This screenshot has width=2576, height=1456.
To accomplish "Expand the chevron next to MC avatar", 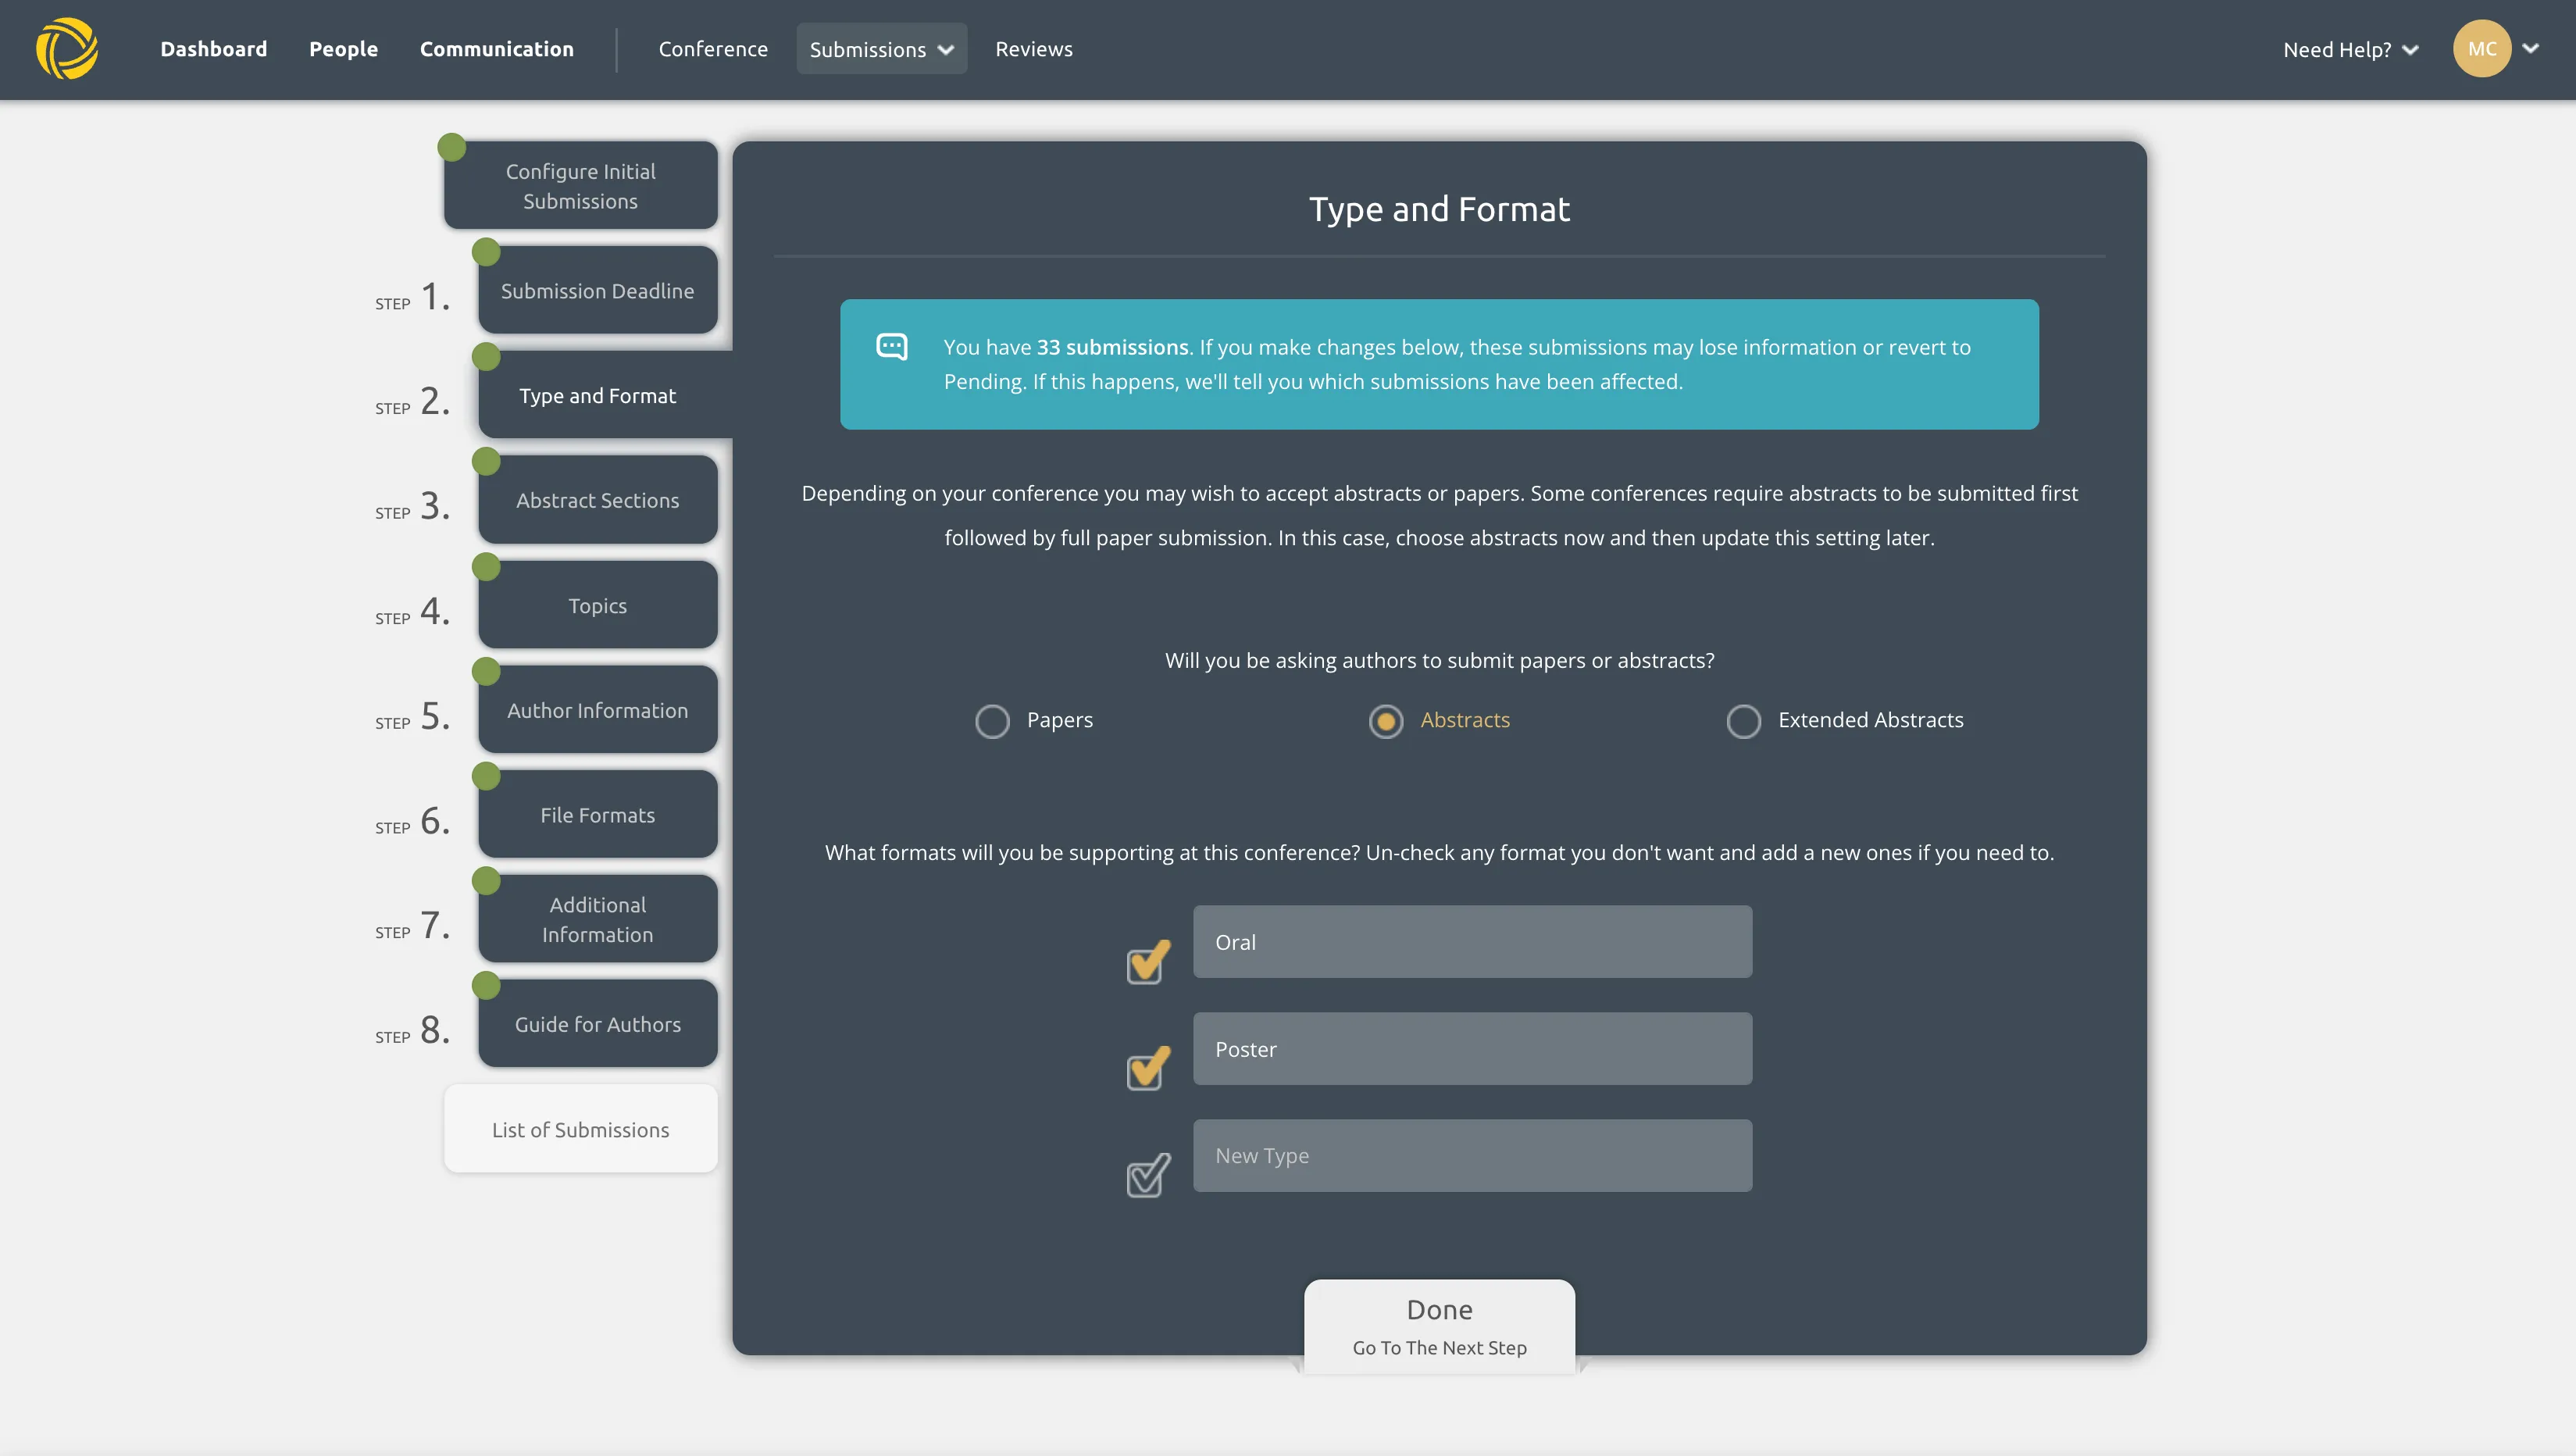I will pyautogui.click(x=2530, y=48).
